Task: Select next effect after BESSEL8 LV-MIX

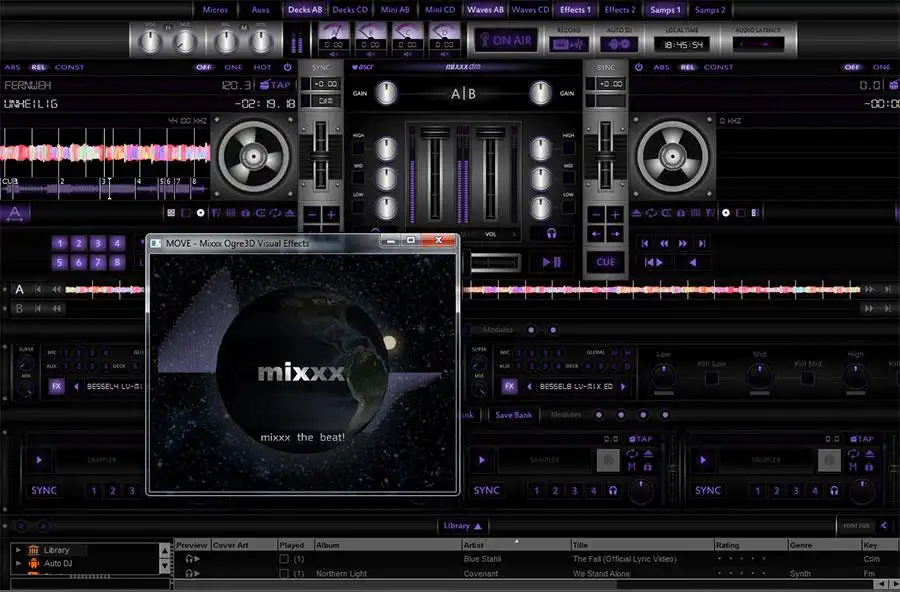Action: [x=624, y=386]
